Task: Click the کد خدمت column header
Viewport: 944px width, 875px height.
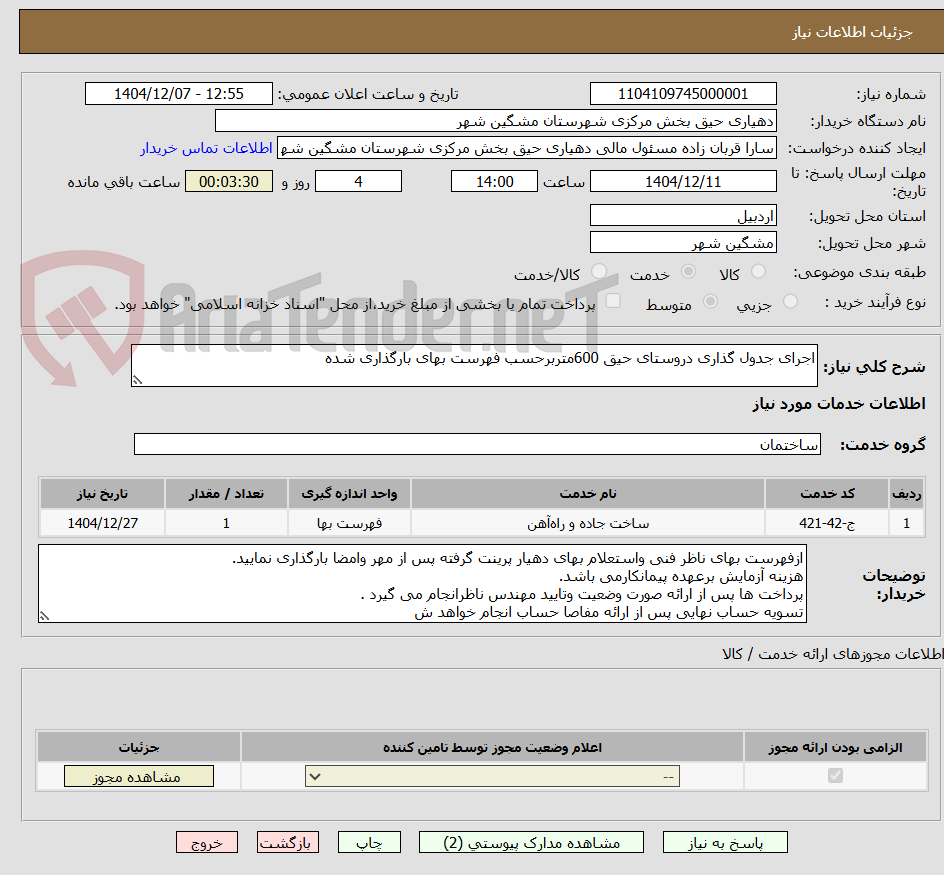Action: click(x=827, y=494)
